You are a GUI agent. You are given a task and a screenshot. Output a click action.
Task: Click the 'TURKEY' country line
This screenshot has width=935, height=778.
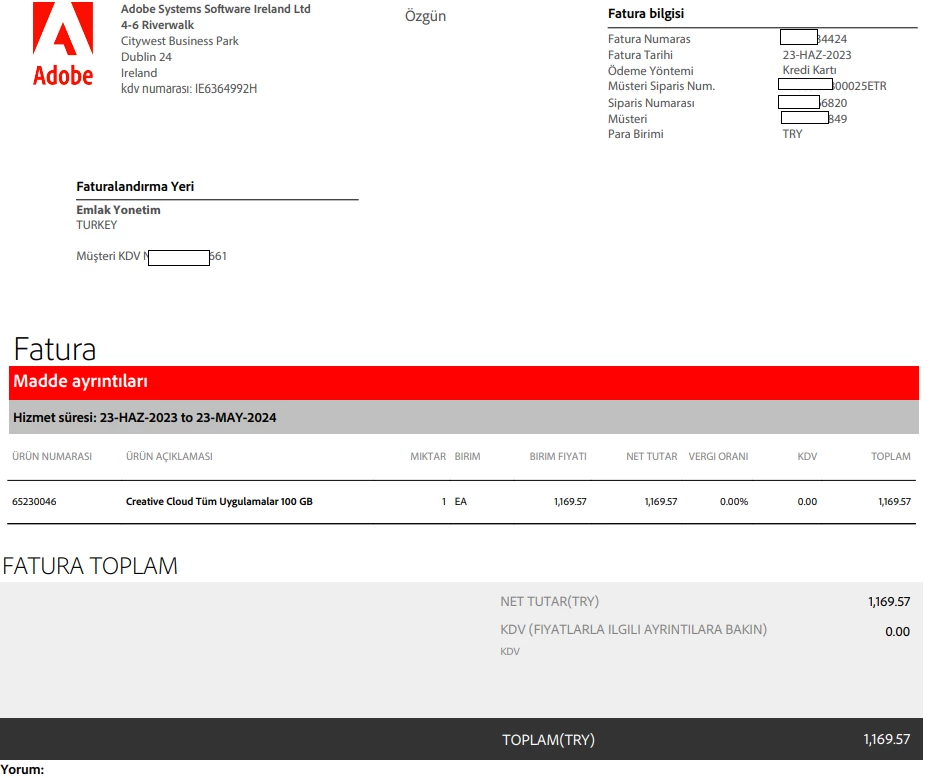click(x=97, y=225)
